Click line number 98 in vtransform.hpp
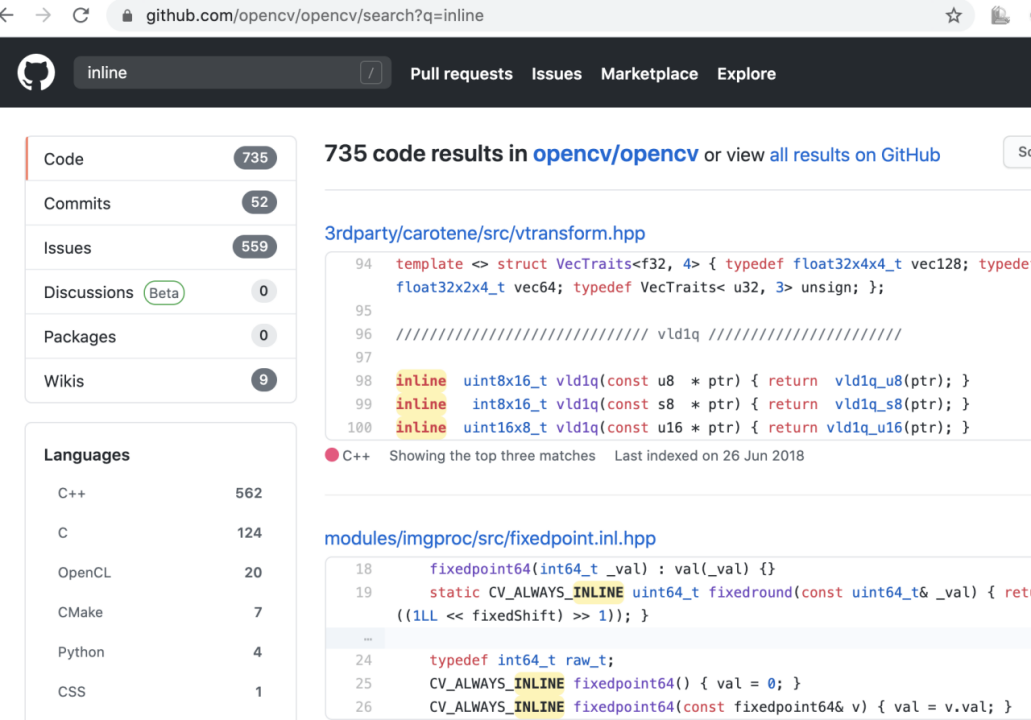 [363, 381]
